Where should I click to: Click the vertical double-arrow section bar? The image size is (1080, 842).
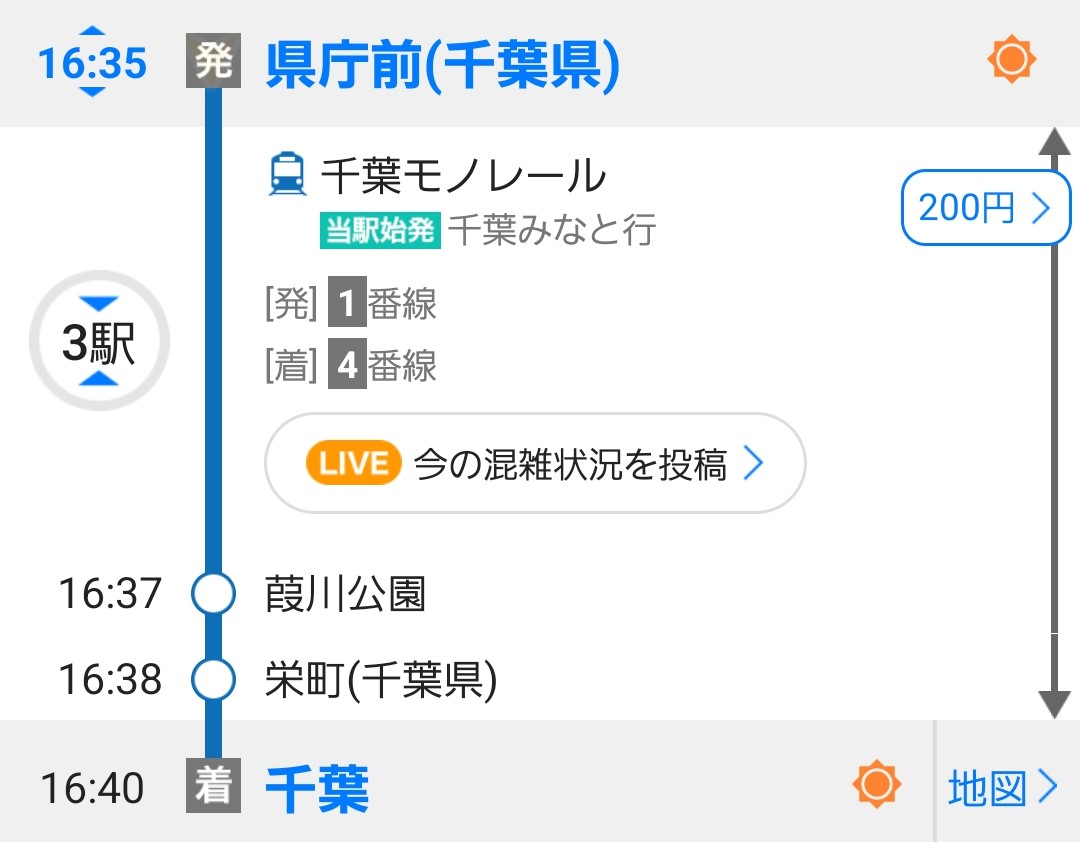[1054, 423]
